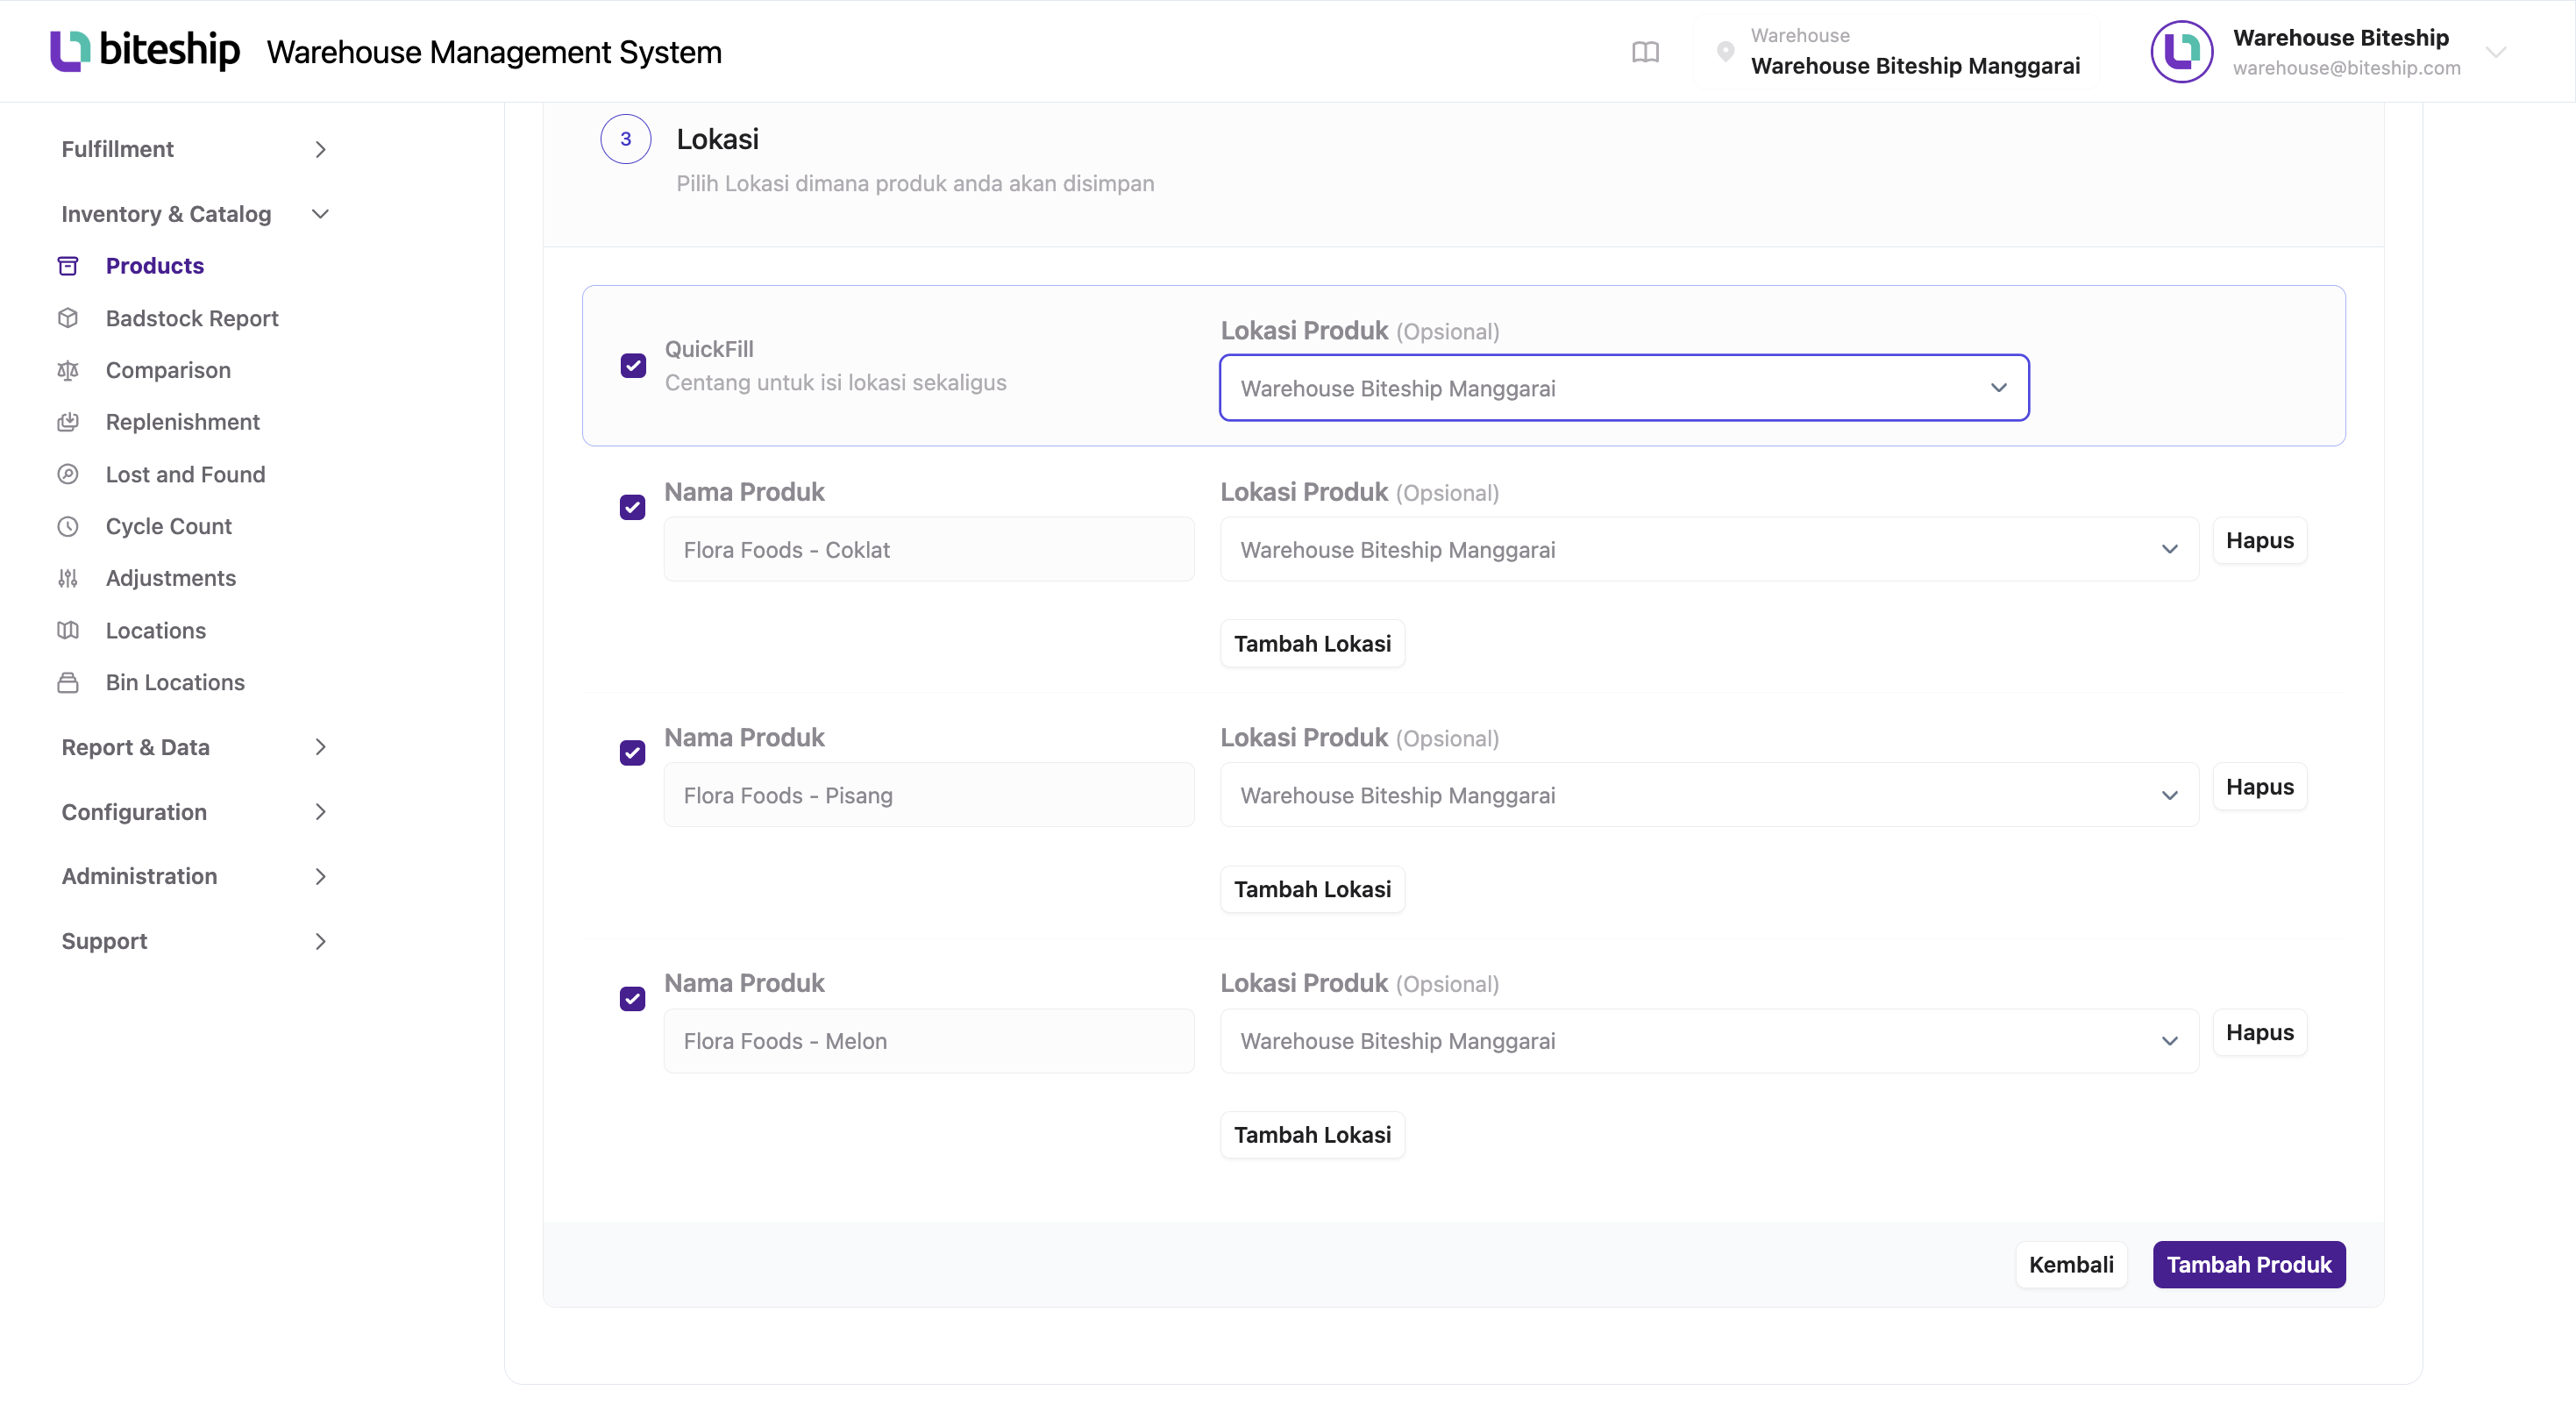Expand the Fulfillment sidebar section
Image resolution: width=2576 pixels, height=1405 pixels.
(195, 149)
